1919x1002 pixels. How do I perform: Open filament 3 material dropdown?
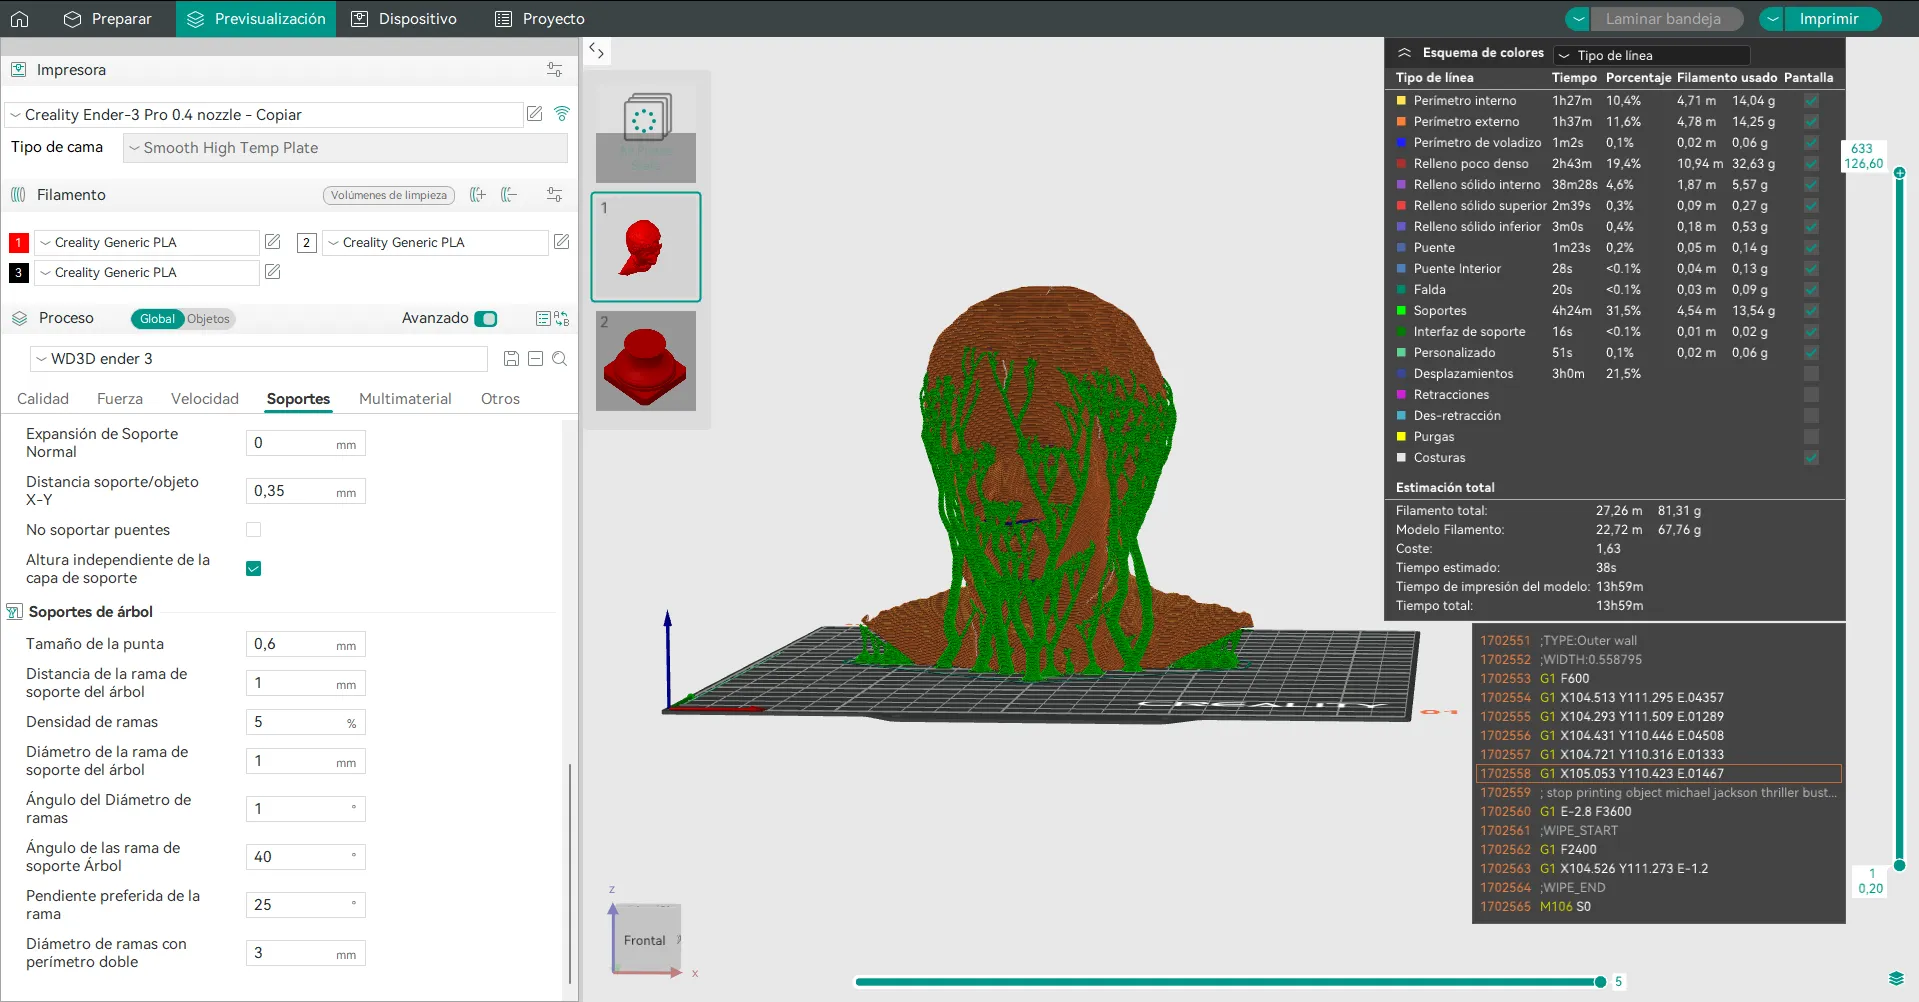[x=147, y=273]
